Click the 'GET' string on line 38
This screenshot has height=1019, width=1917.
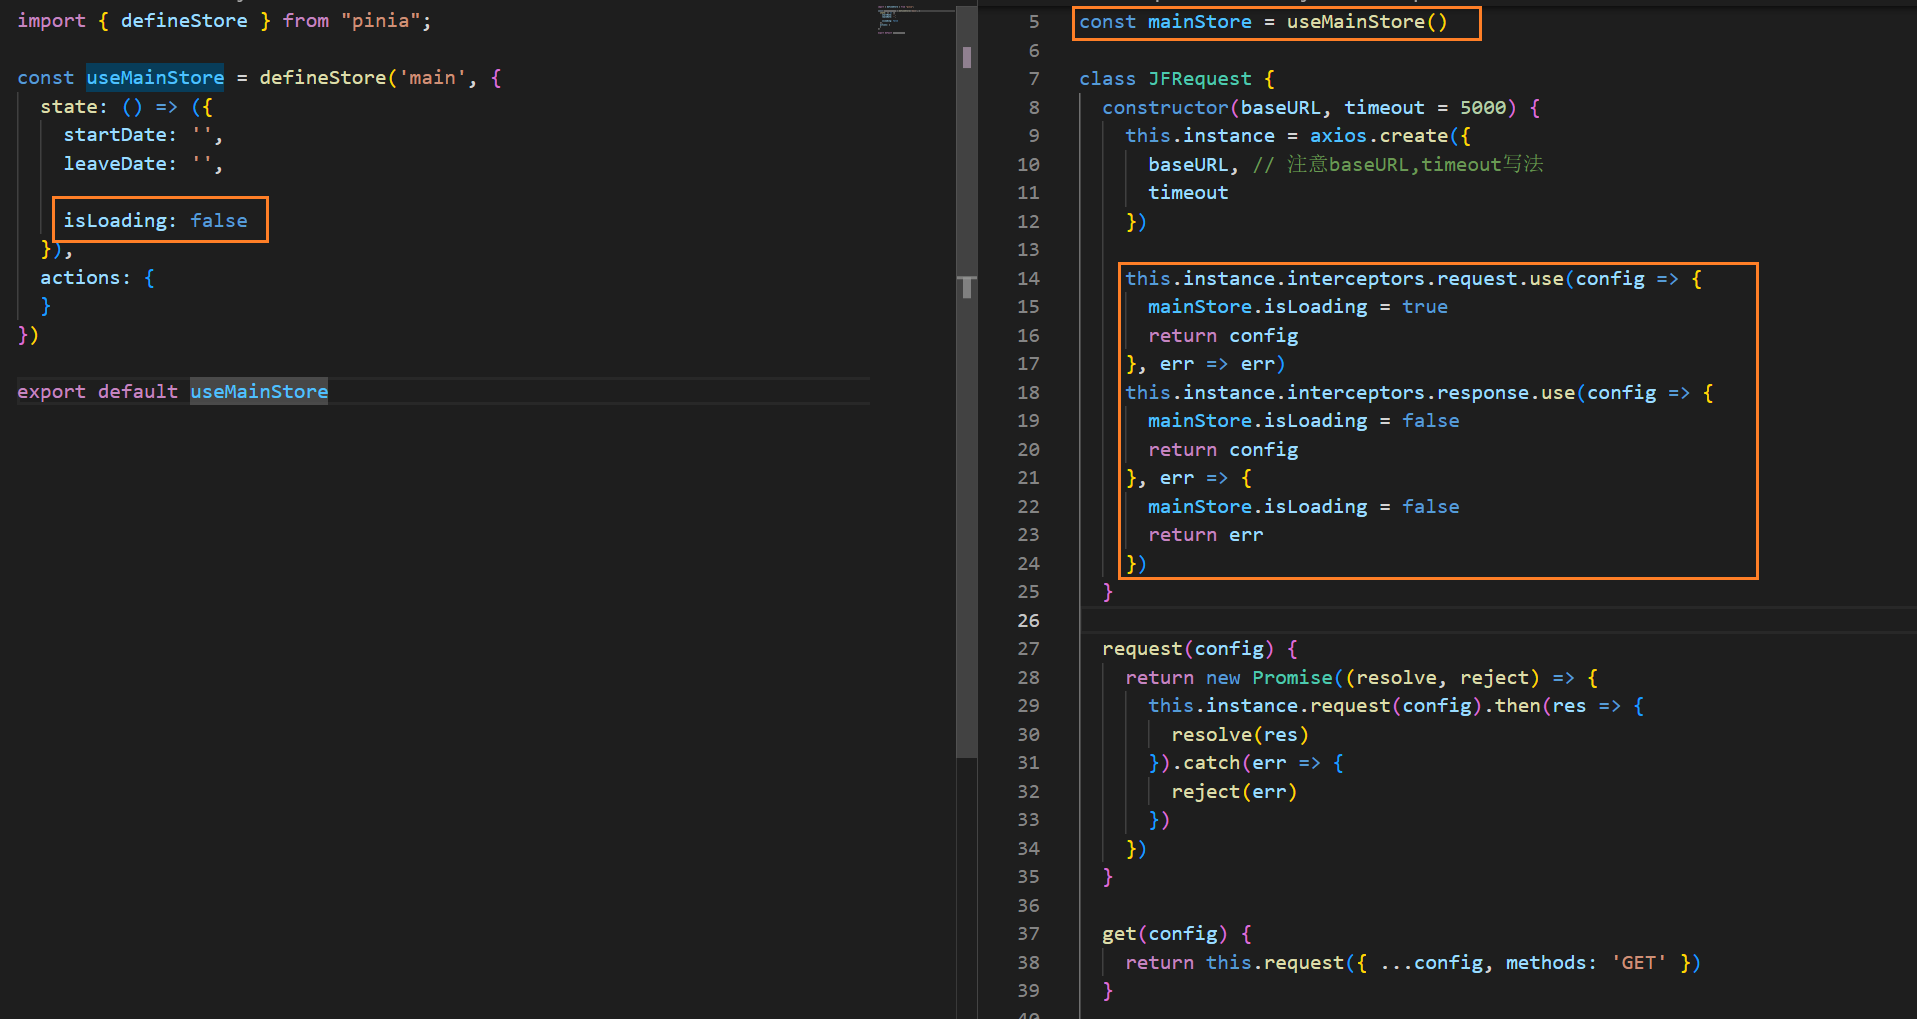(x=1639, y=963)
